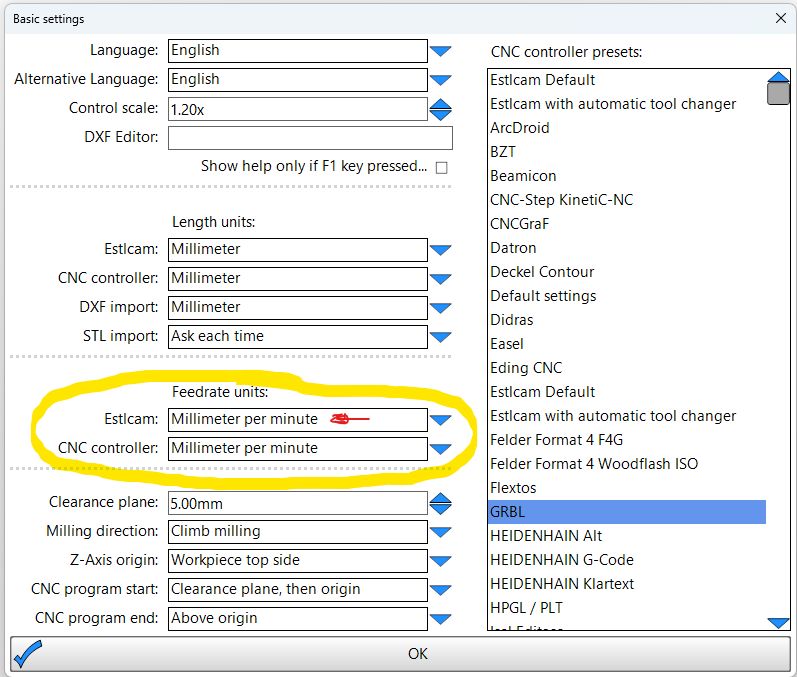The image size is (797, 677).
Task: Select HEIDENHAIN G-Code preset
Action: coord(562,560)
